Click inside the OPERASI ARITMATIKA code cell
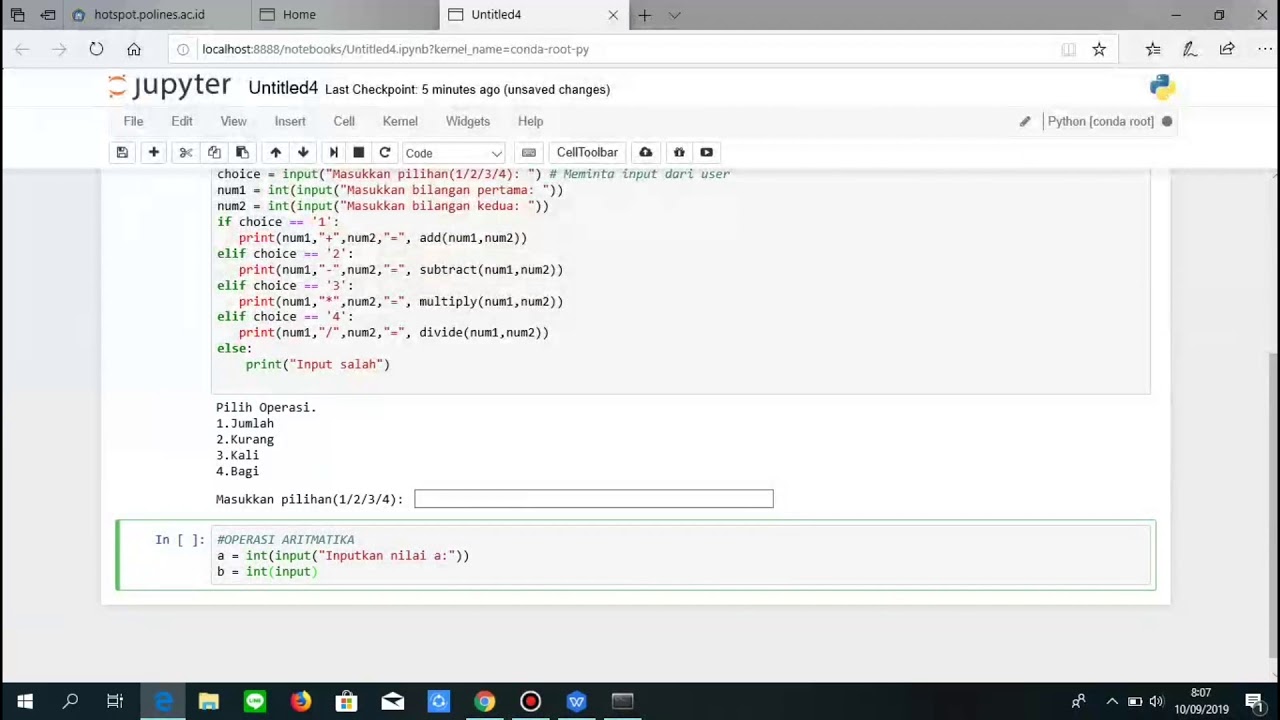 [680, 555]
